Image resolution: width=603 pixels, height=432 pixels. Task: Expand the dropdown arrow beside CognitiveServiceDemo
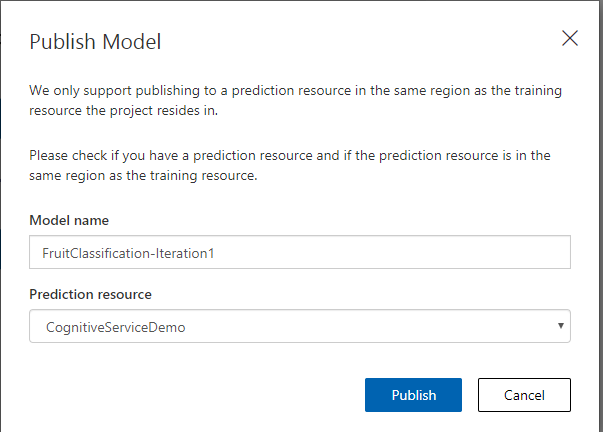pos(561,326)
